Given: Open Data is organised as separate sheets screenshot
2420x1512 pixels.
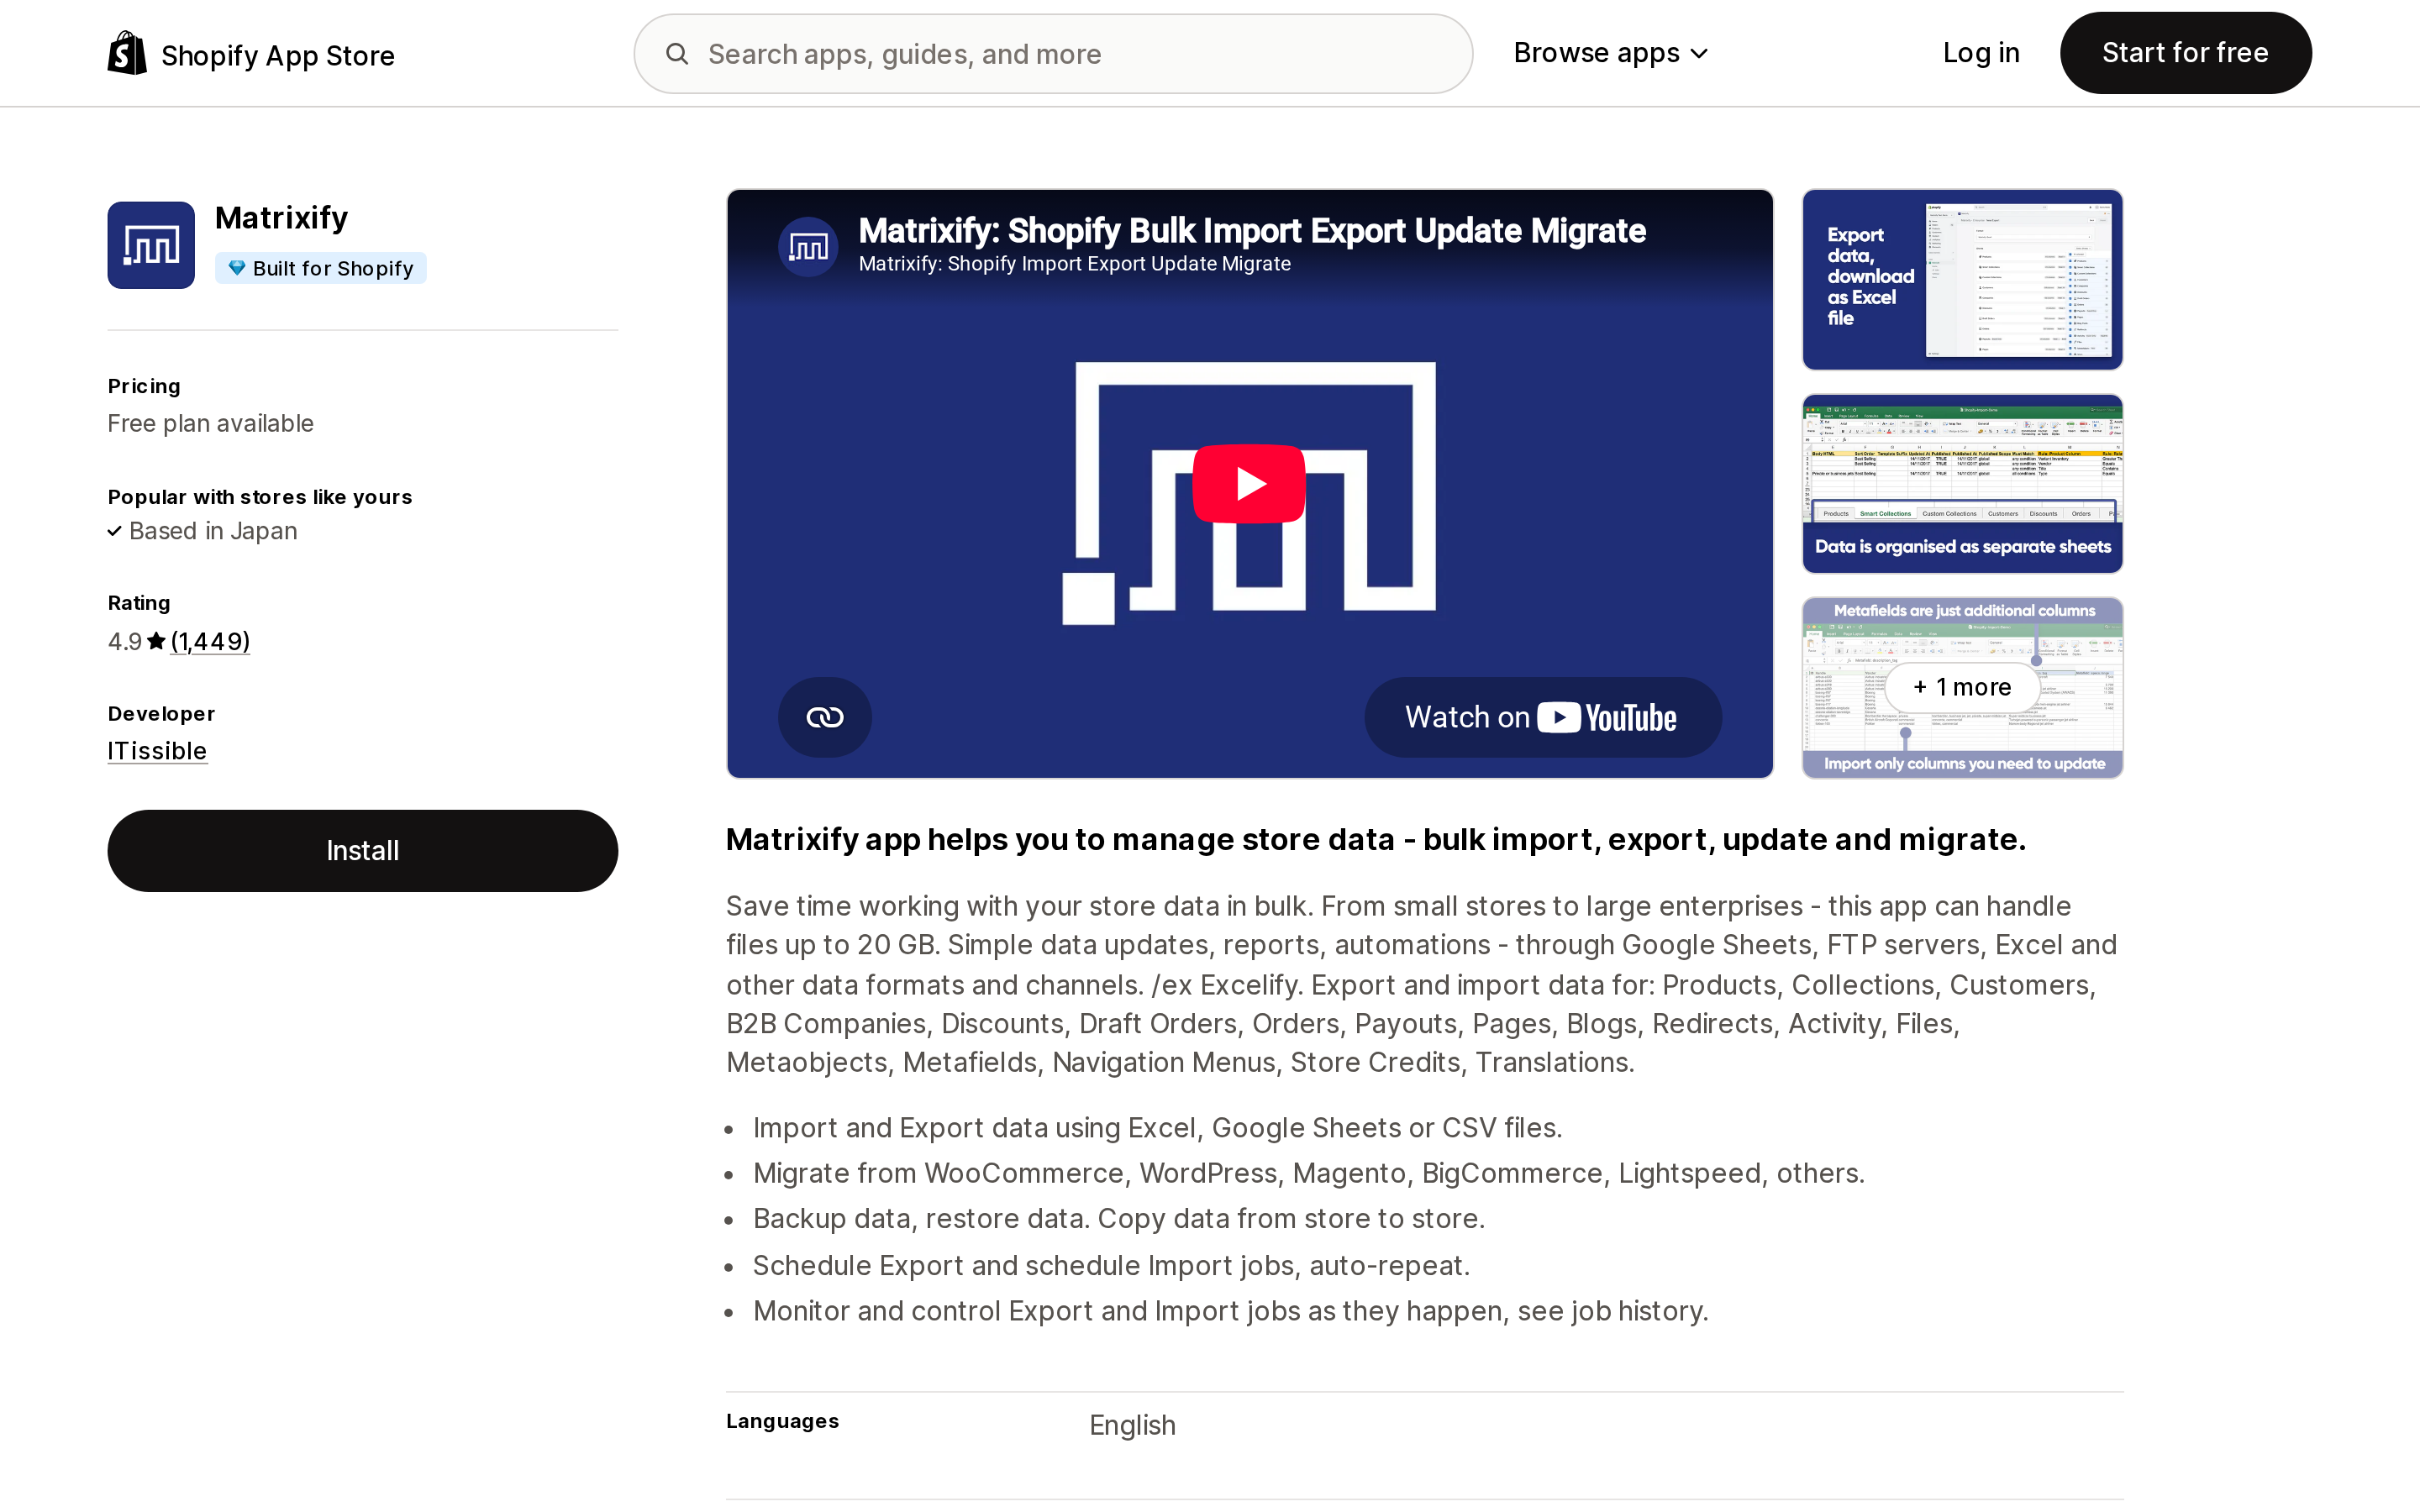Looking at the screenshot, I should [x=1962, y=484].
